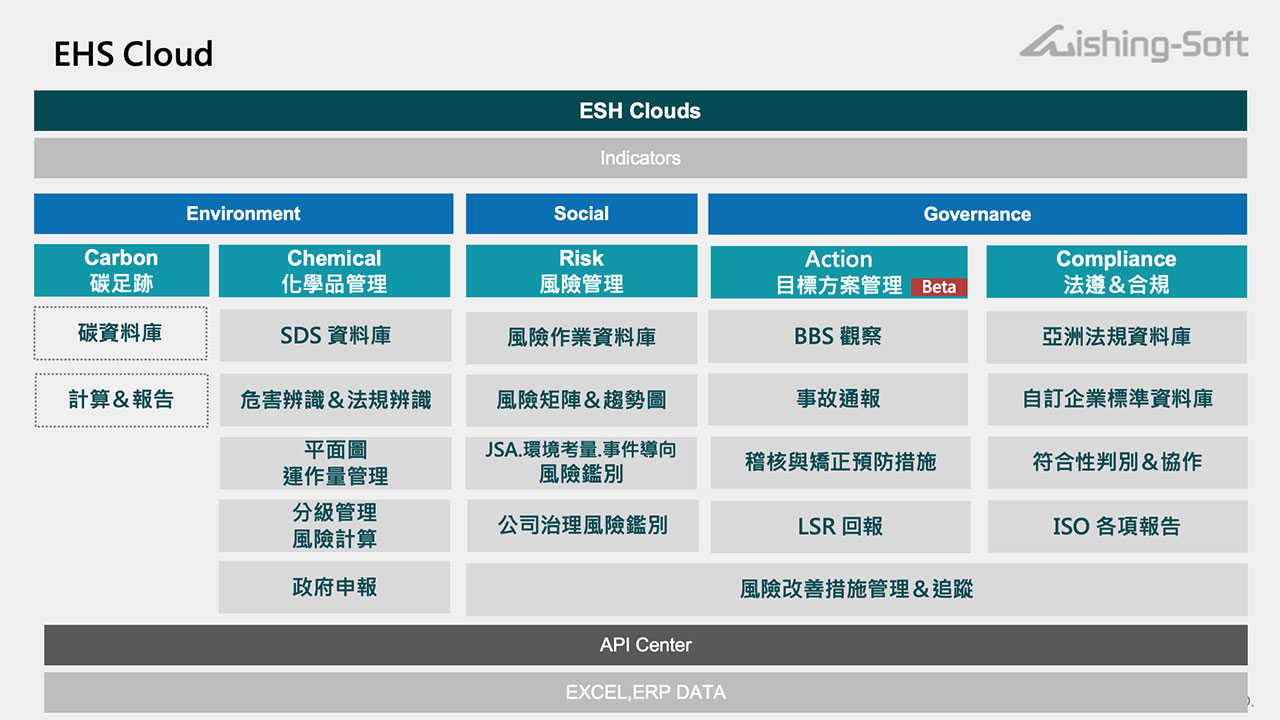Switch to the Social section header

pyautogui.click(x=581, y=214)
